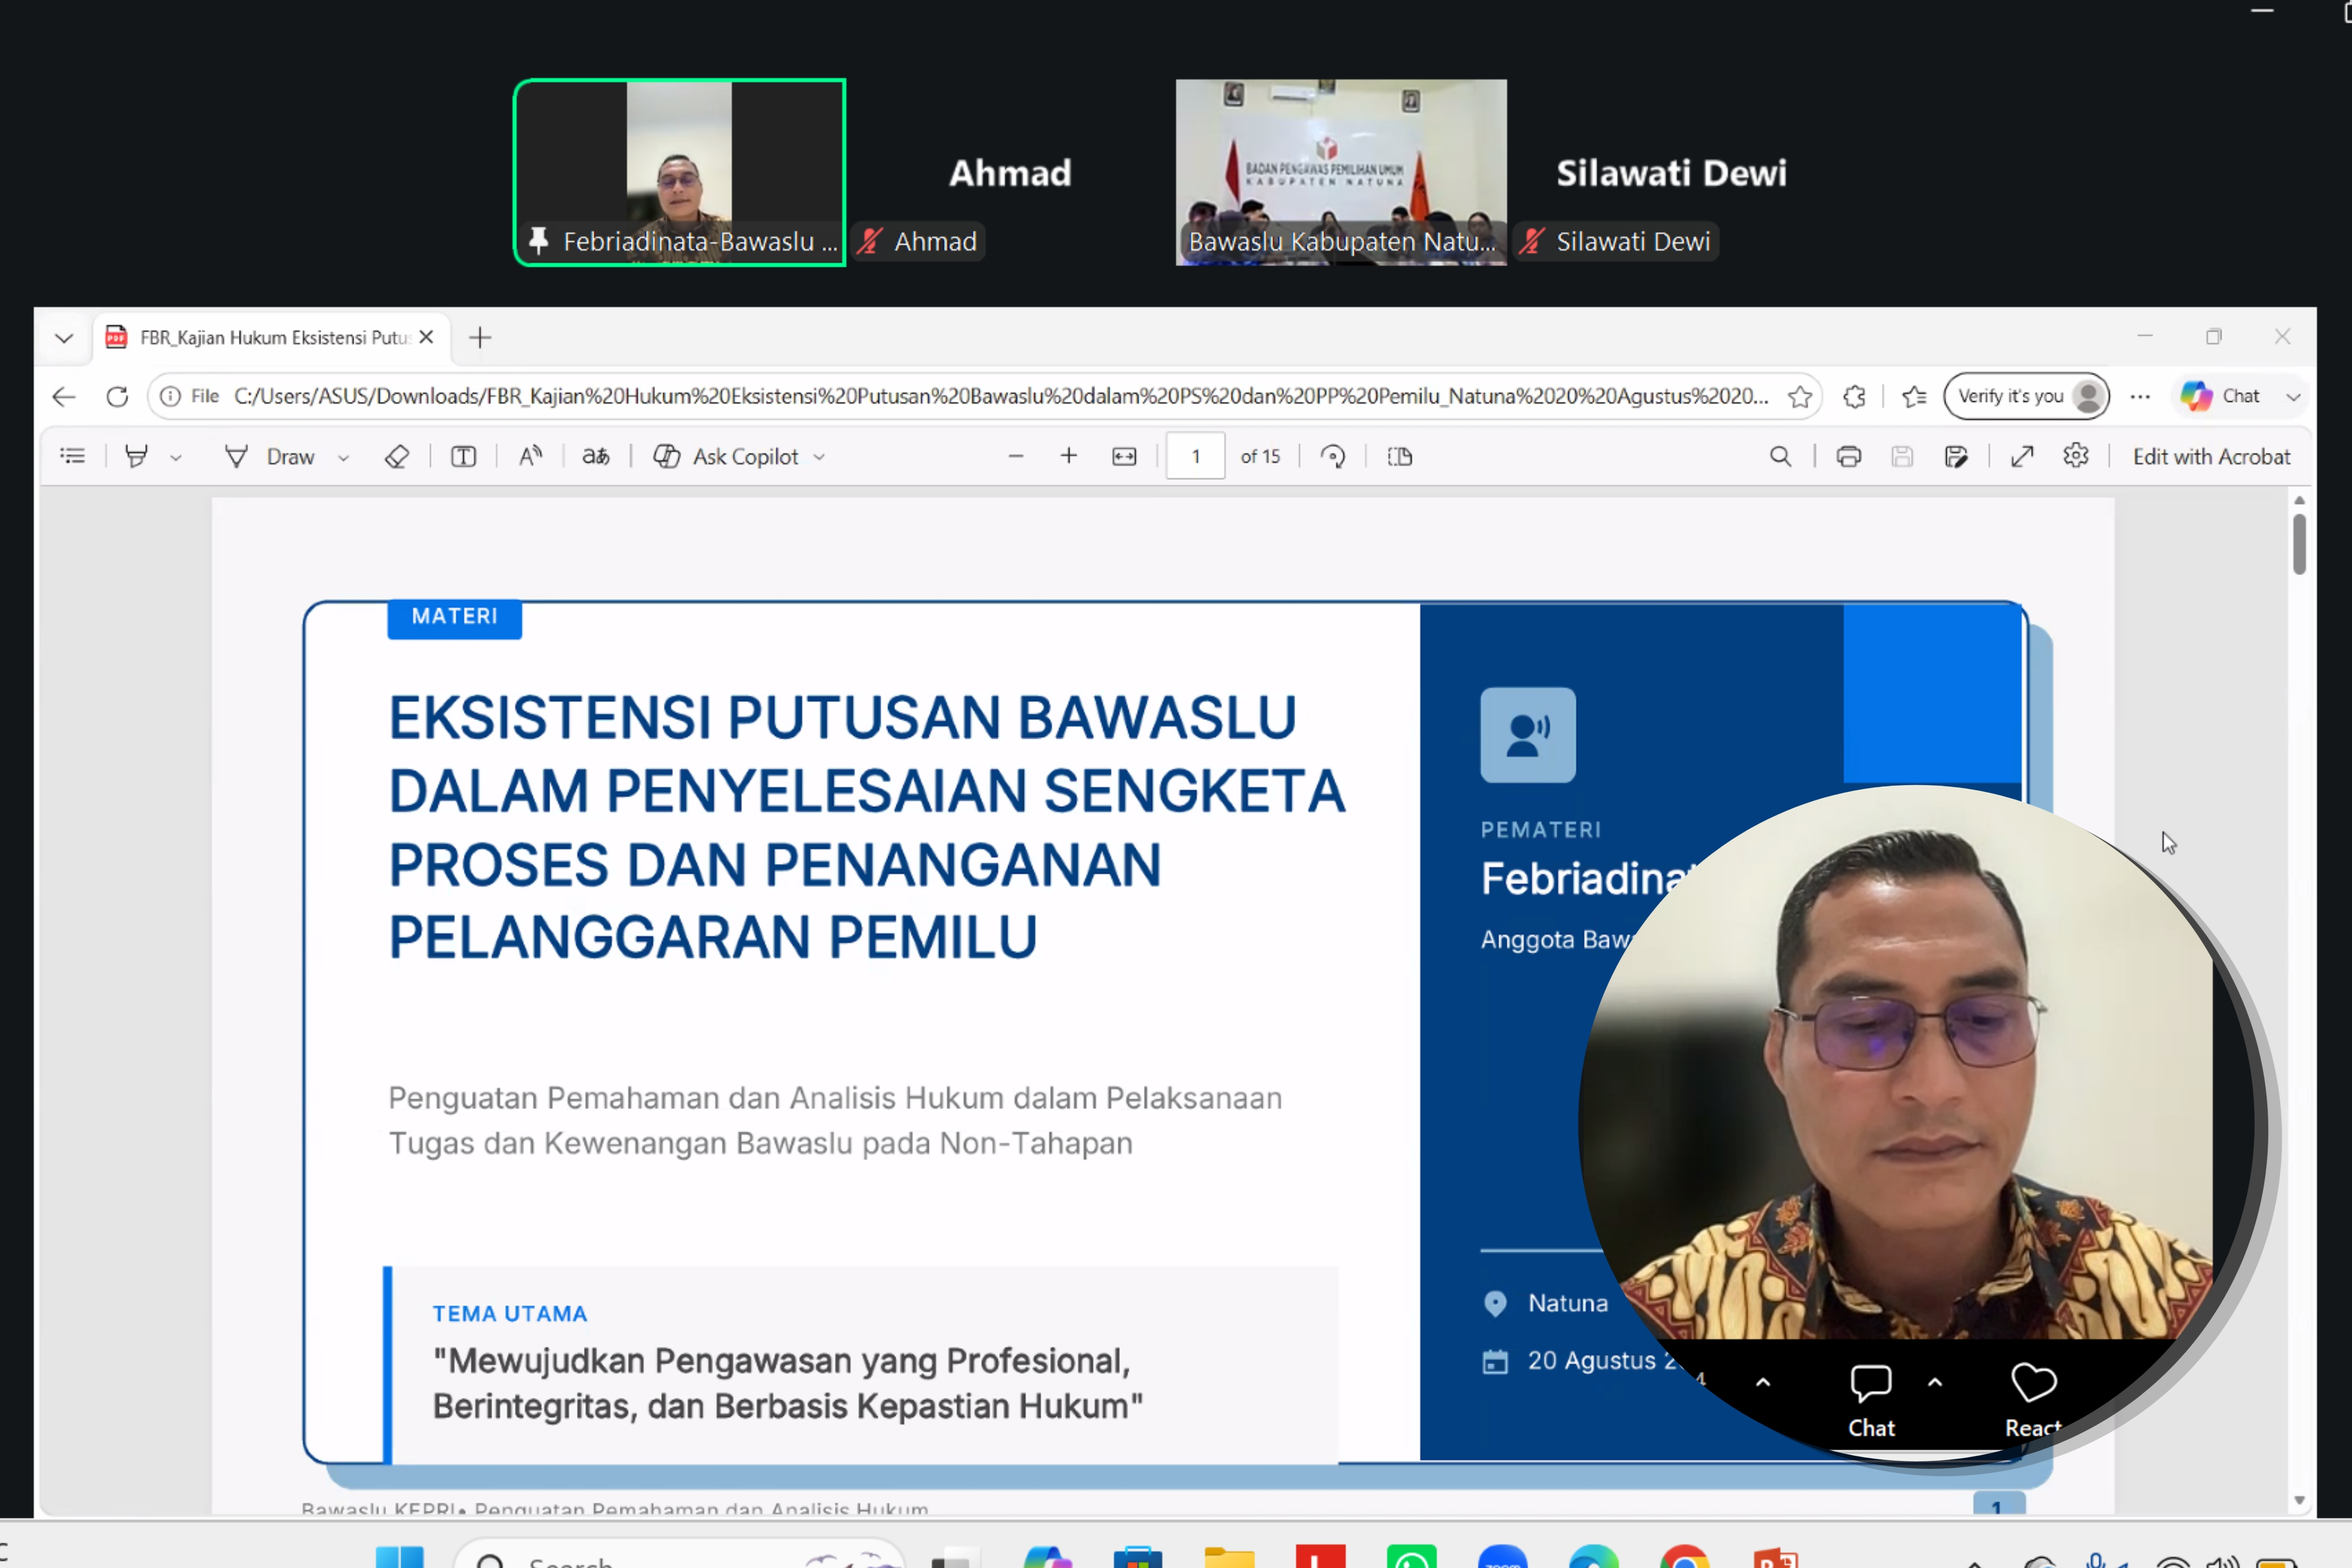2352x1568 pixels.
Task: Select the Ahmad participant tile
Action: 1010,172
